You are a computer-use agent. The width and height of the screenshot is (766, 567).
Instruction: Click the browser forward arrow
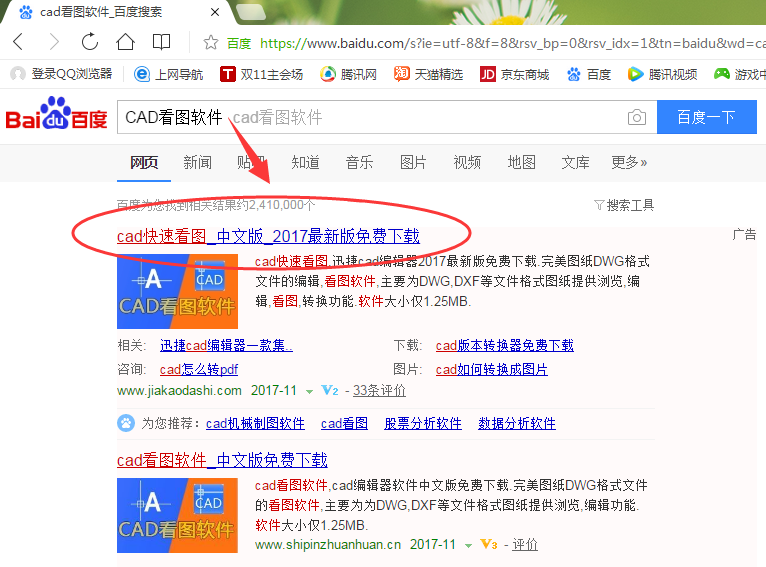click(x=54, y=42)
